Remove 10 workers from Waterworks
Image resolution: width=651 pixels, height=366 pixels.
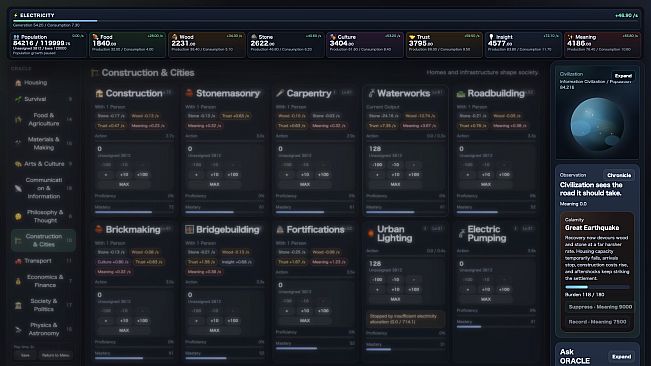[x=395, y=165]
